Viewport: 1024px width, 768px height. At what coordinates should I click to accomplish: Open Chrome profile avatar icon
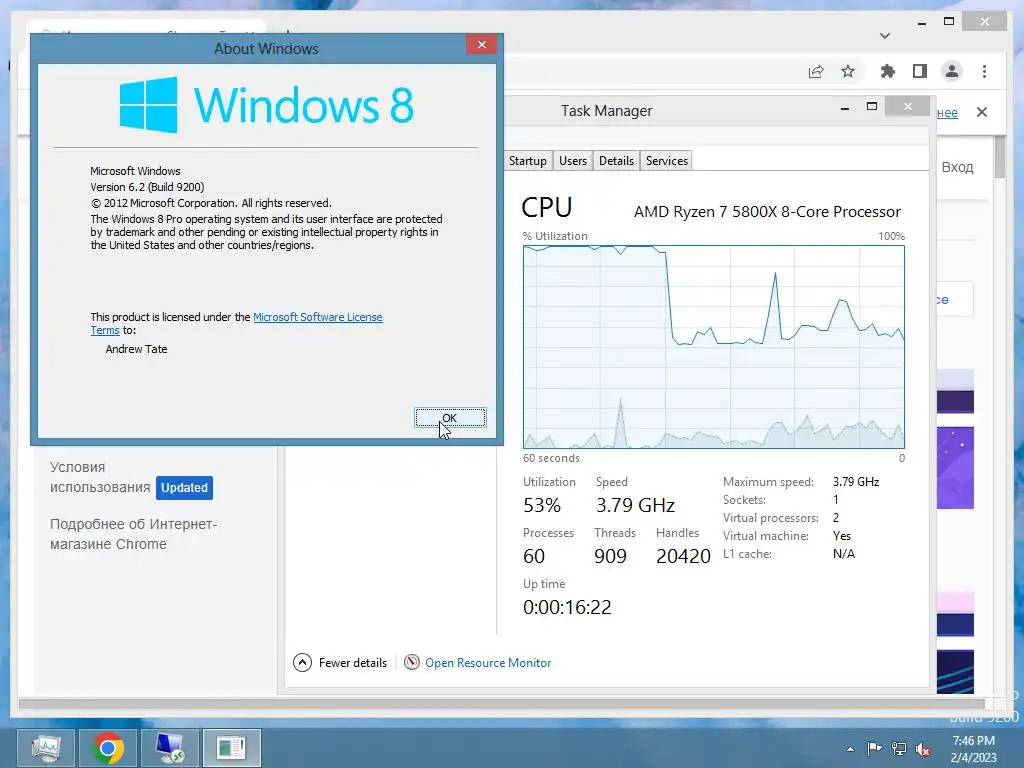click(x=952, y=72)
